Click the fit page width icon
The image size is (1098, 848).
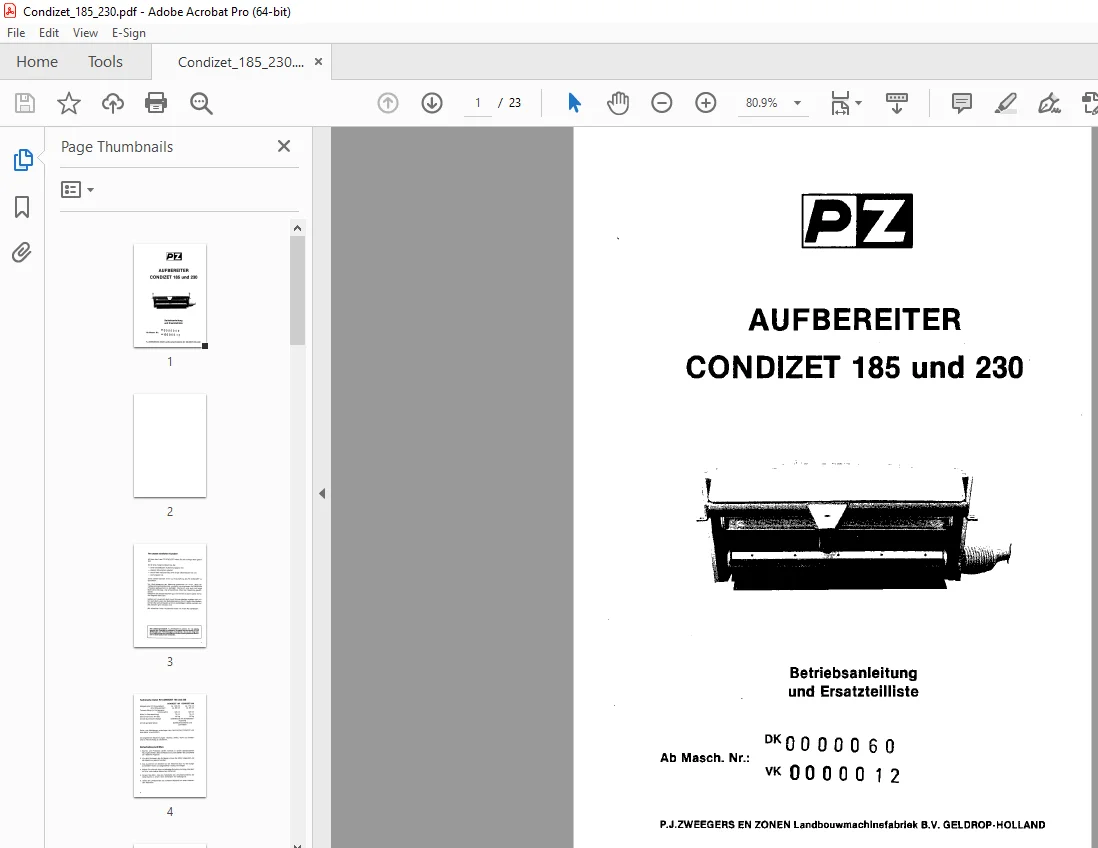click(x=840, y=103)
